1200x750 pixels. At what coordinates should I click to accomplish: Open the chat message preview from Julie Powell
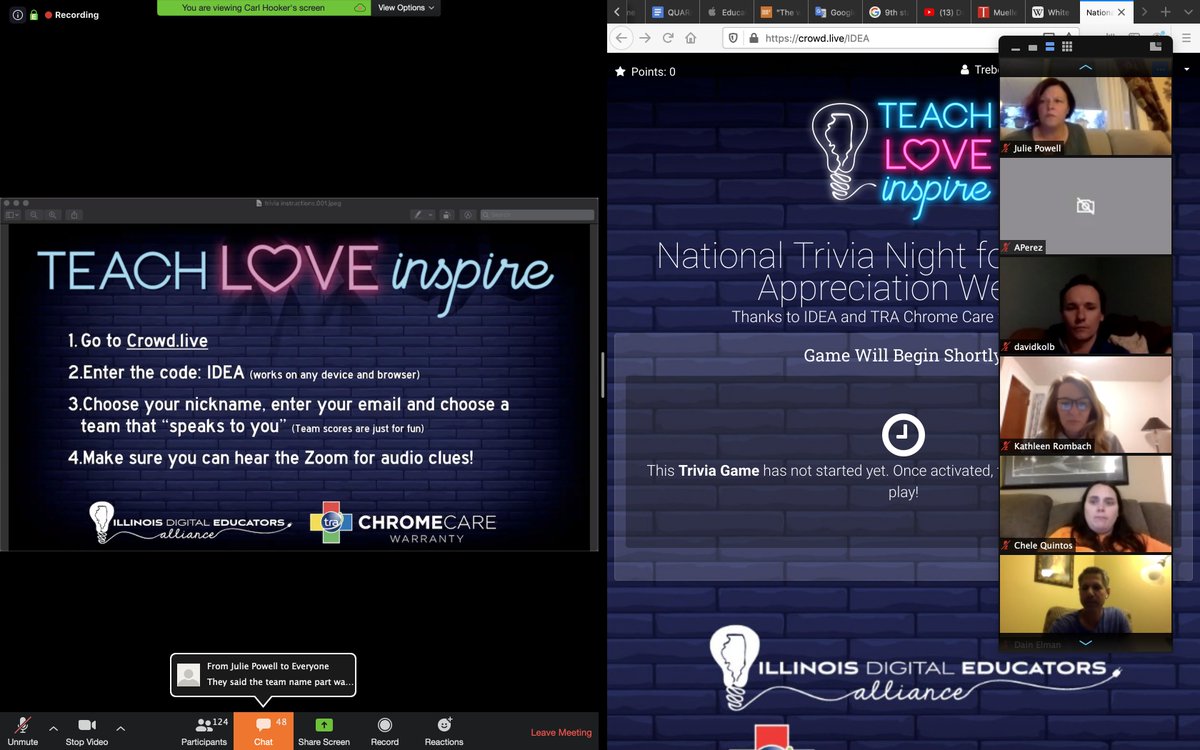264,674
